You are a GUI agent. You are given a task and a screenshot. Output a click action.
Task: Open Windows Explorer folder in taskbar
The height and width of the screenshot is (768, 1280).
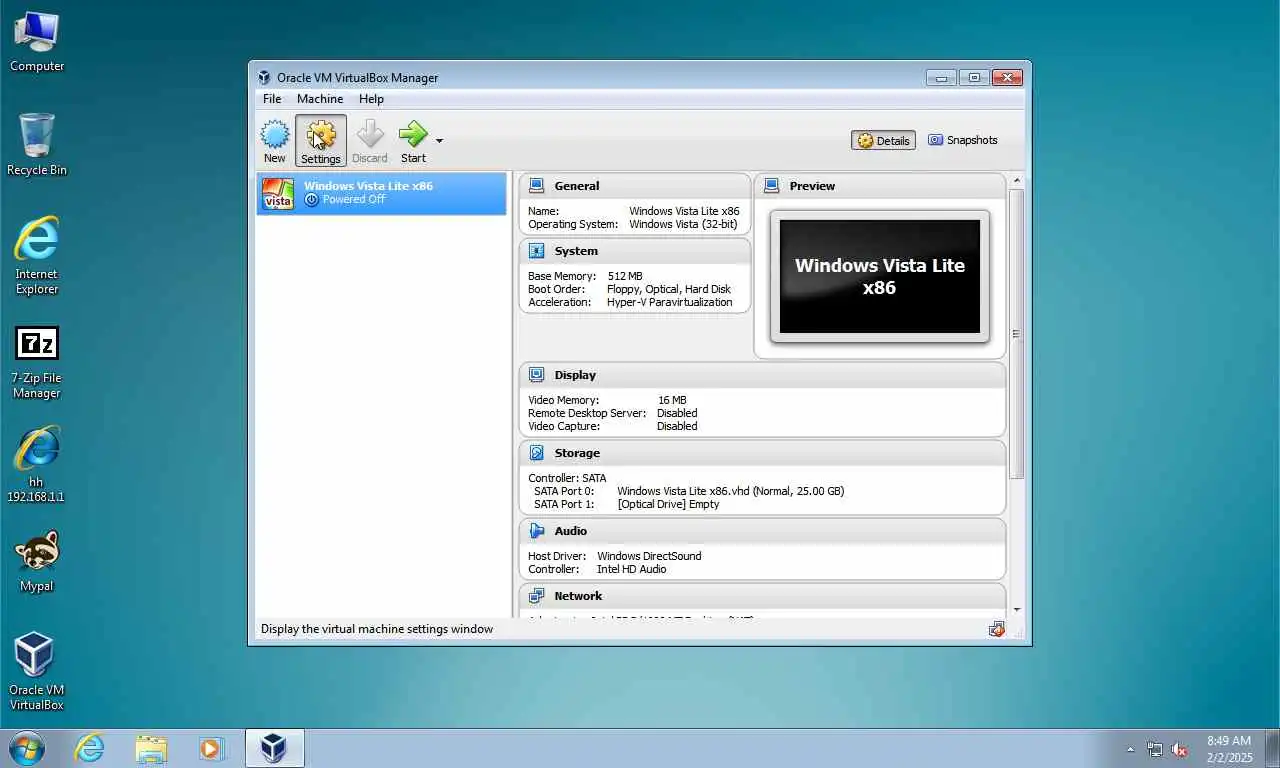(x=151, y=748)
